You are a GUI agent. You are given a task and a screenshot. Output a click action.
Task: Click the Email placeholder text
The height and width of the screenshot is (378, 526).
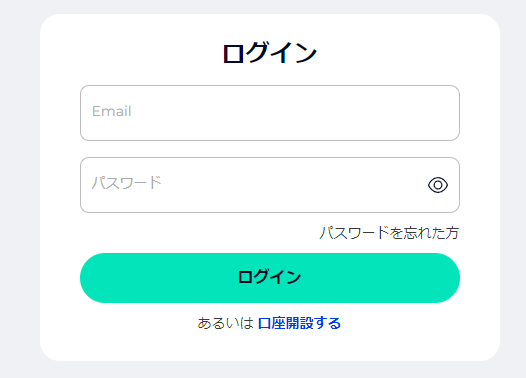coord(112,111)
